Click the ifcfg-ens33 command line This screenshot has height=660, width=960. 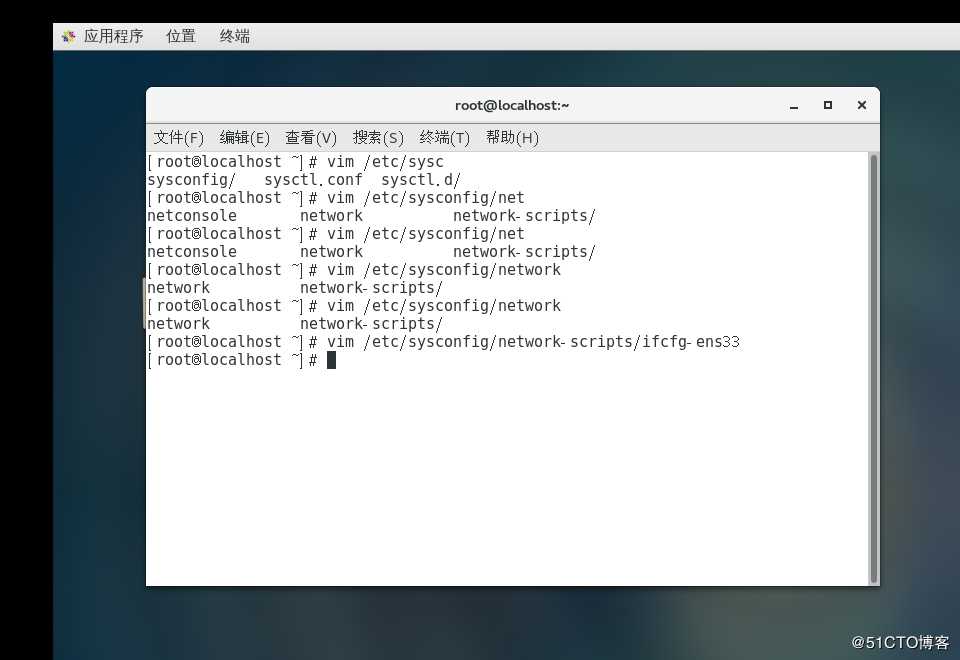444,342
